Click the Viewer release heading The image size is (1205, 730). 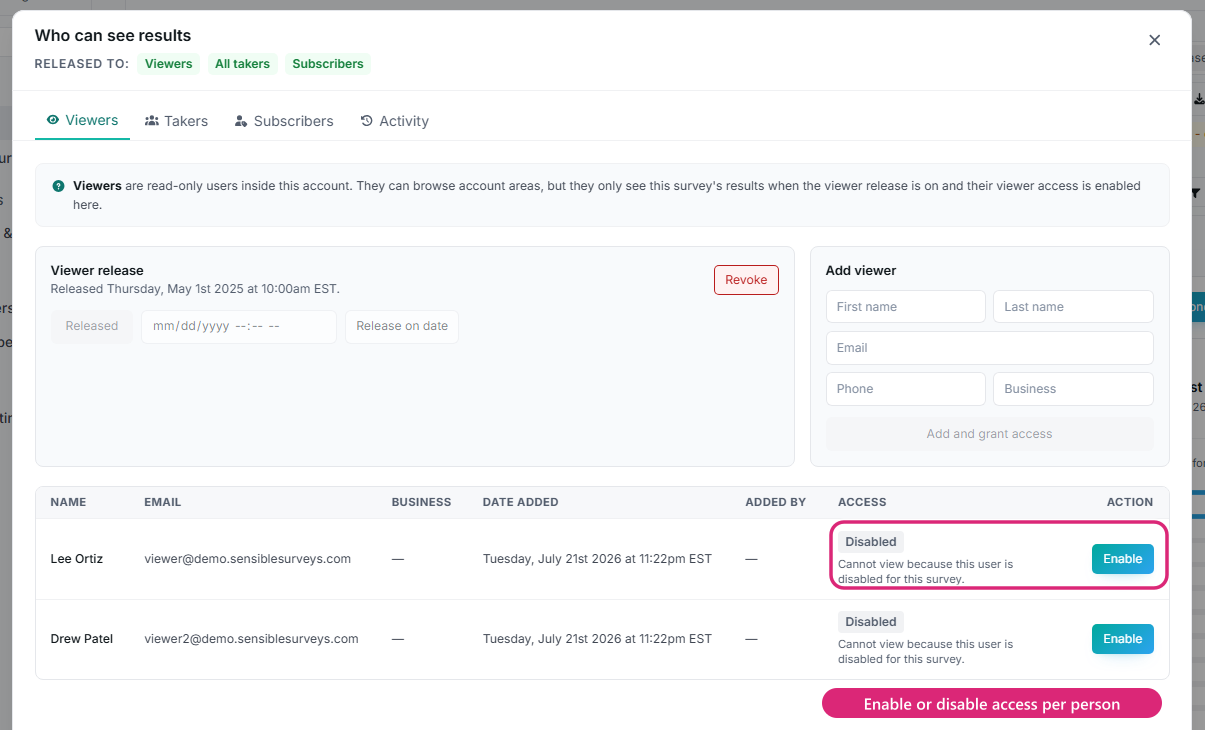97,271
